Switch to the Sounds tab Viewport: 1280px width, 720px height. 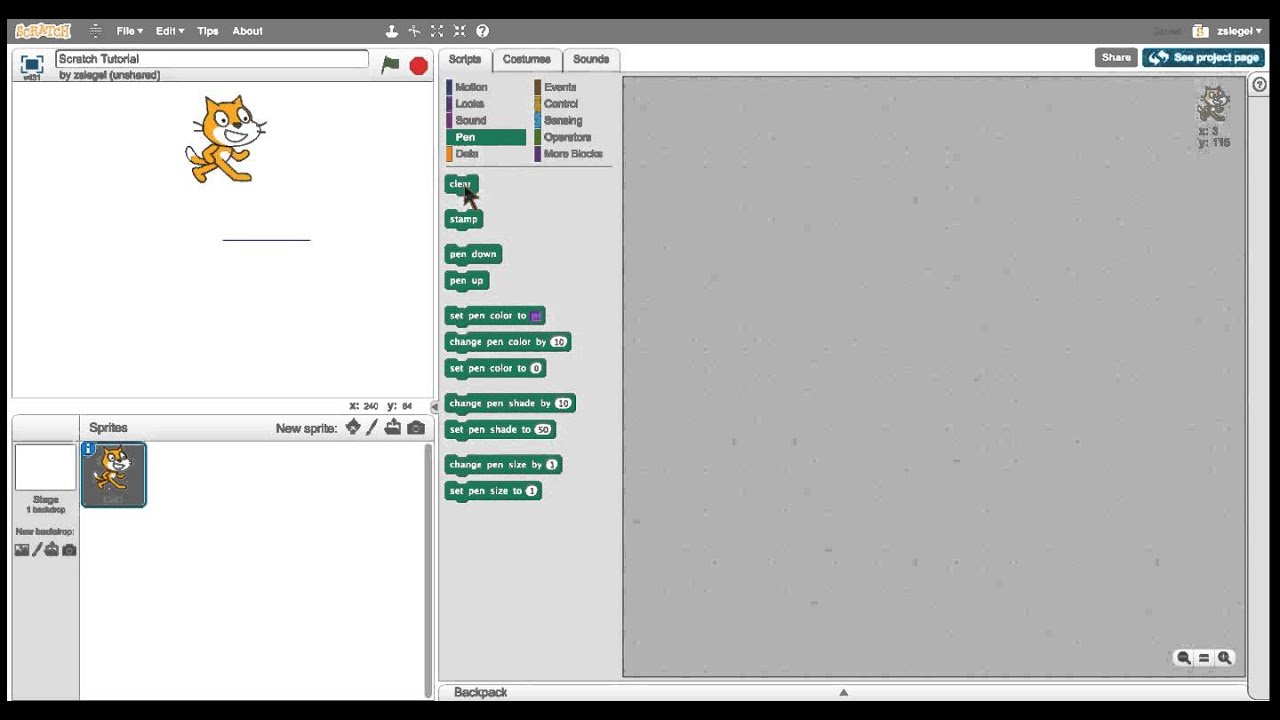(x=591, y=60)
